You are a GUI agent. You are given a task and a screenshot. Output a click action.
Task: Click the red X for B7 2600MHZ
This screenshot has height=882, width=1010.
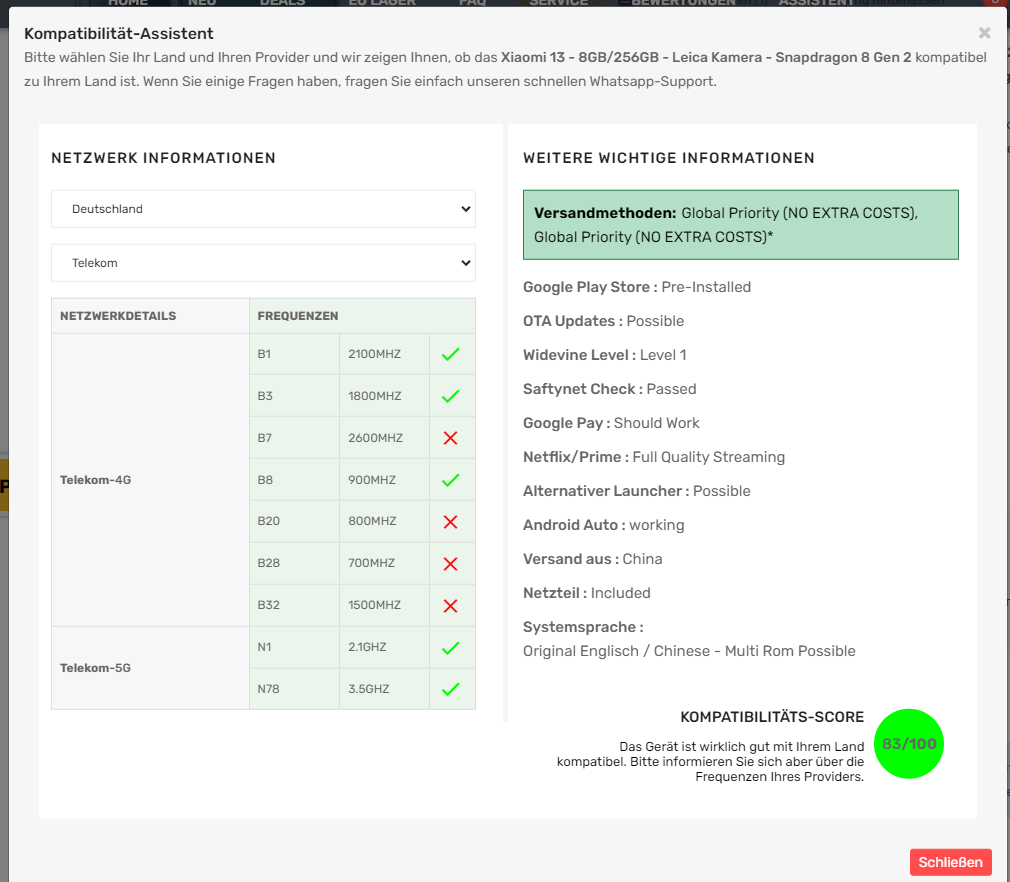click(x=450, y=438)
